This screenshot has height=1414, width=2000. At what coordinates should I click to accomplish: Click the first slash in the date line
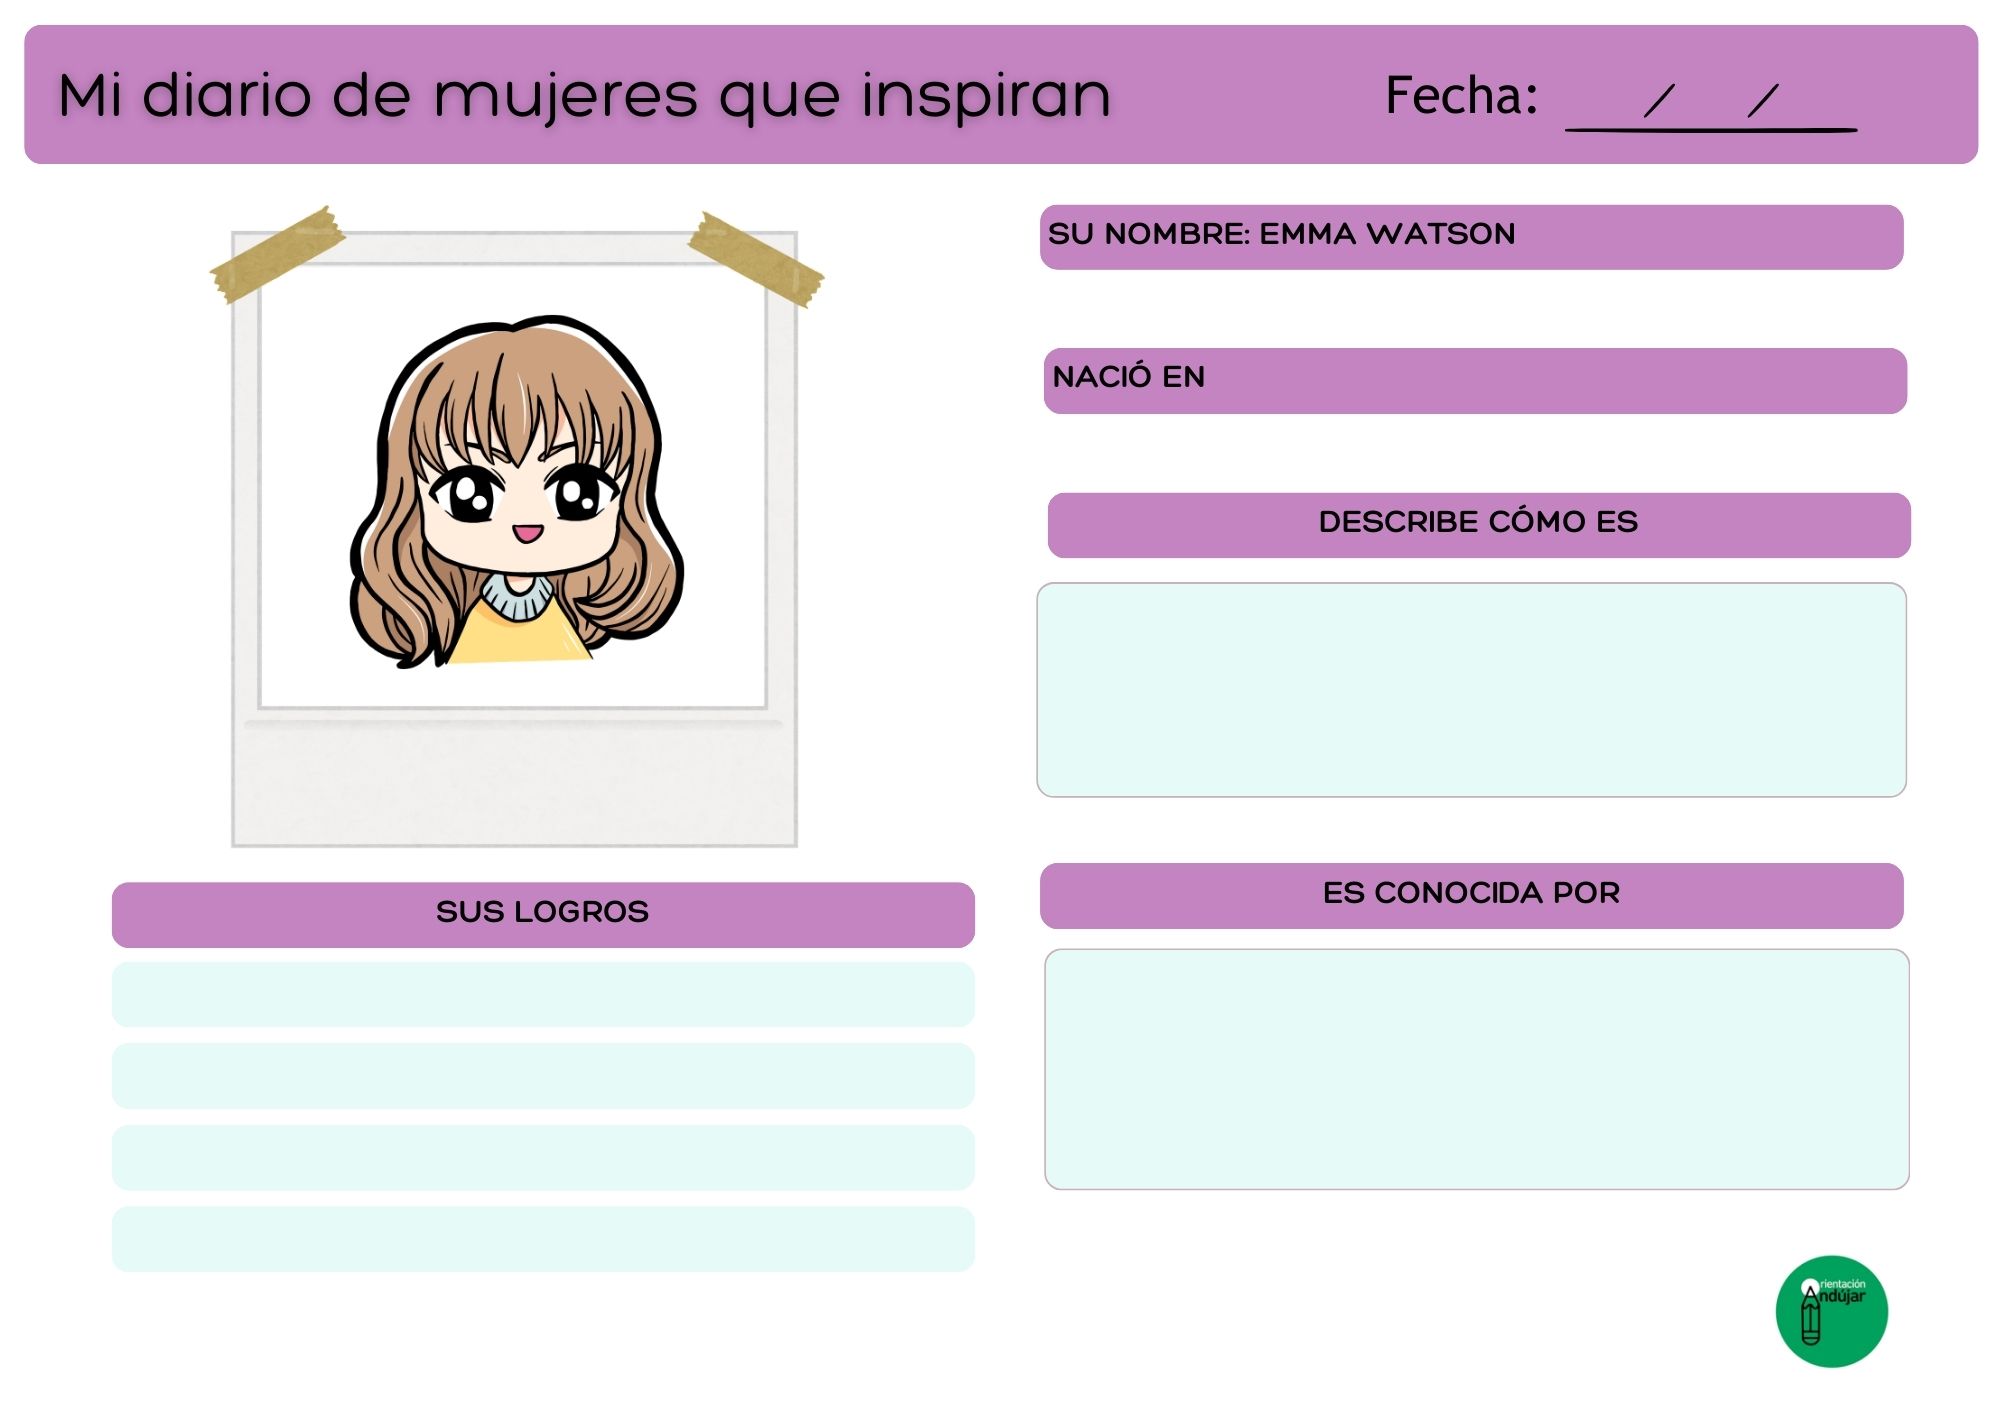click(x=1659, y=101)
